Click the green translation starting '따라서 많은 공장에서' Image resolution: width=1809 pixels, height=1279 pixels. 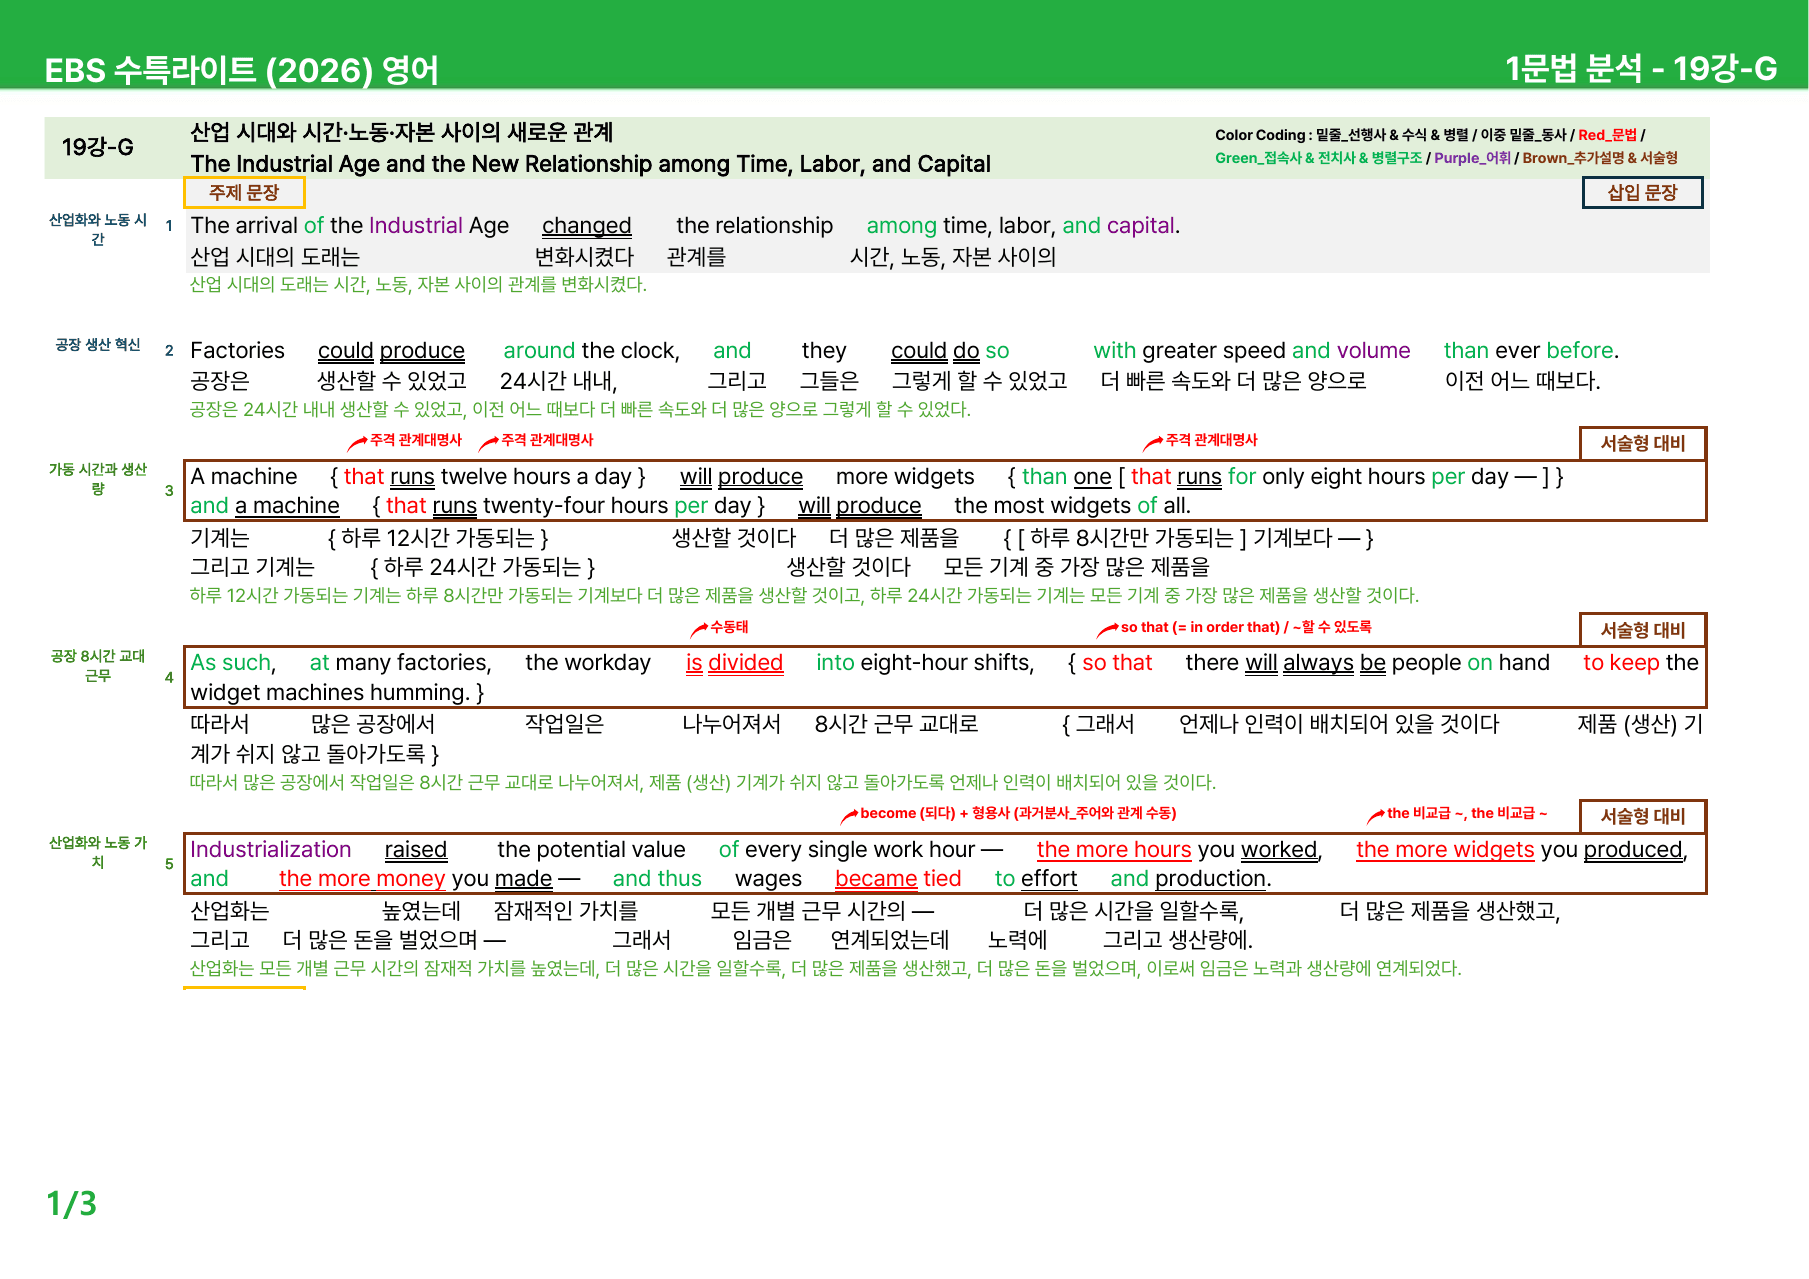[x=703, y=783]
